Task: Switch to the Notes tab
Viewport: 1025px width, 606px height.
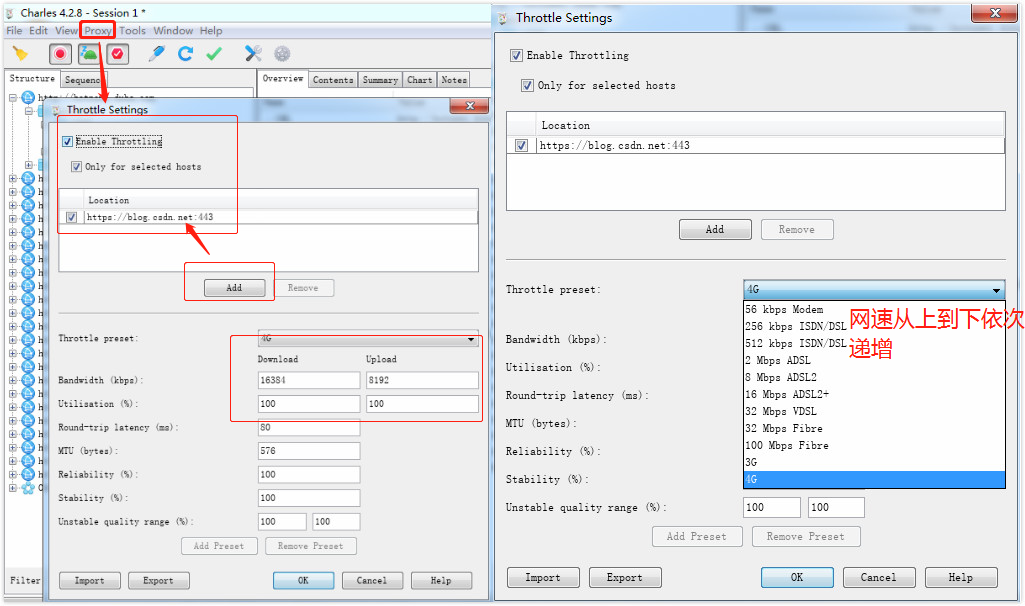Action: [454, 80]
